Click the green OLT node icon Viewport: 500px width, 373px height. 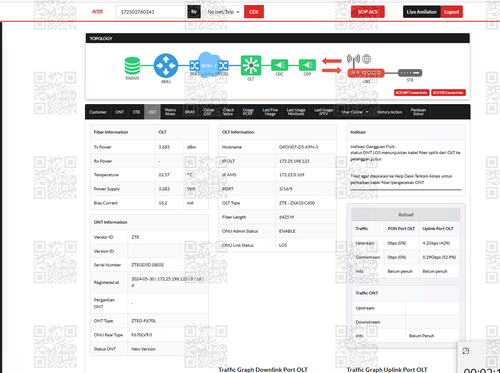coord(251,65)
